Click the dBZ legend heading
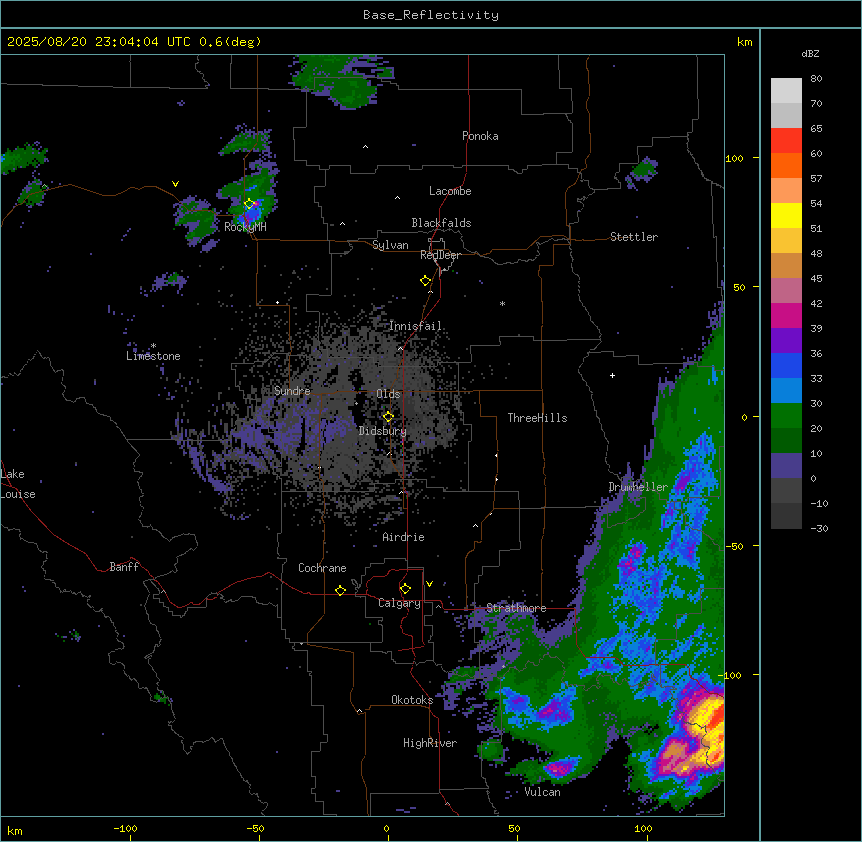This screenshot has height=842, width=862. 810,53
